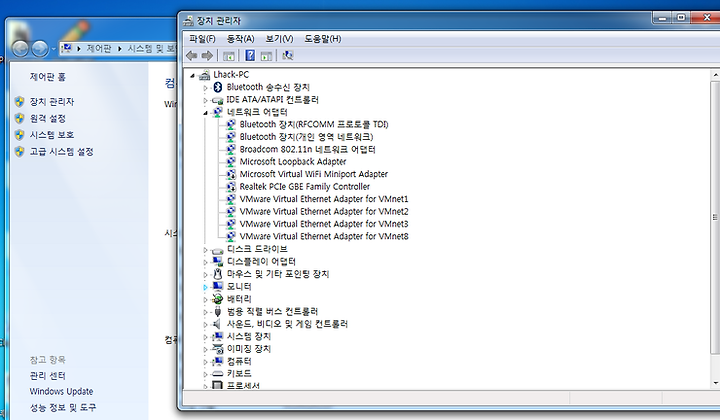The height and width of the screenshot is (420, 720).
Task: Click the action pane toolbar icon
Action: pyautogui.click(x=266, y=56)
